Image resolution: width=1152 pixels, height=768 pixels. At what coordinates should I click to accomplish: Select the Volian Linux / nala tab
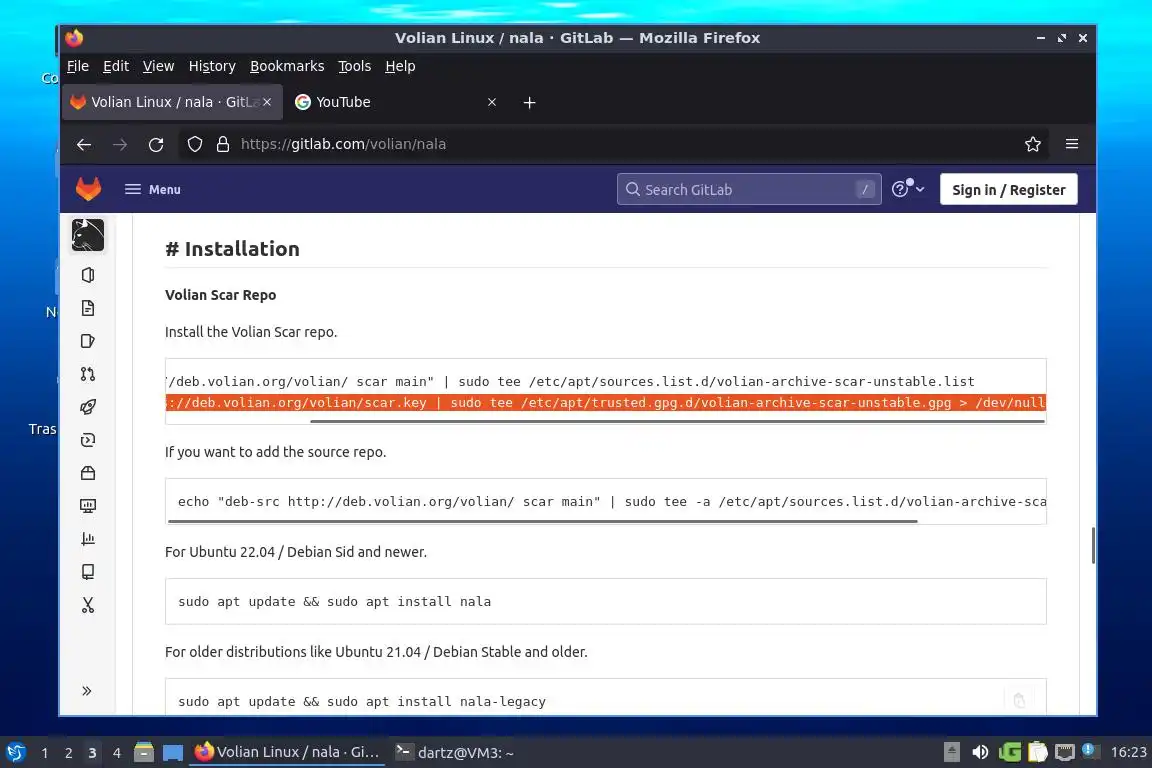click(172, 102)
